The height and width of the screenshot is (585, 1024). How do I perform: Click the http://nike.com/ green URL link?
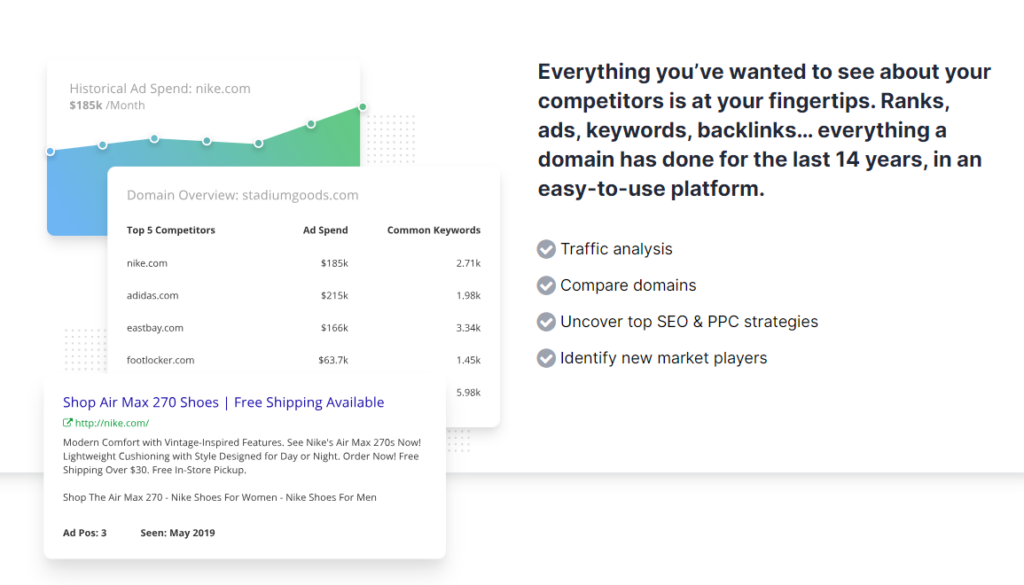pyautogui.click(x=111, y=423)
